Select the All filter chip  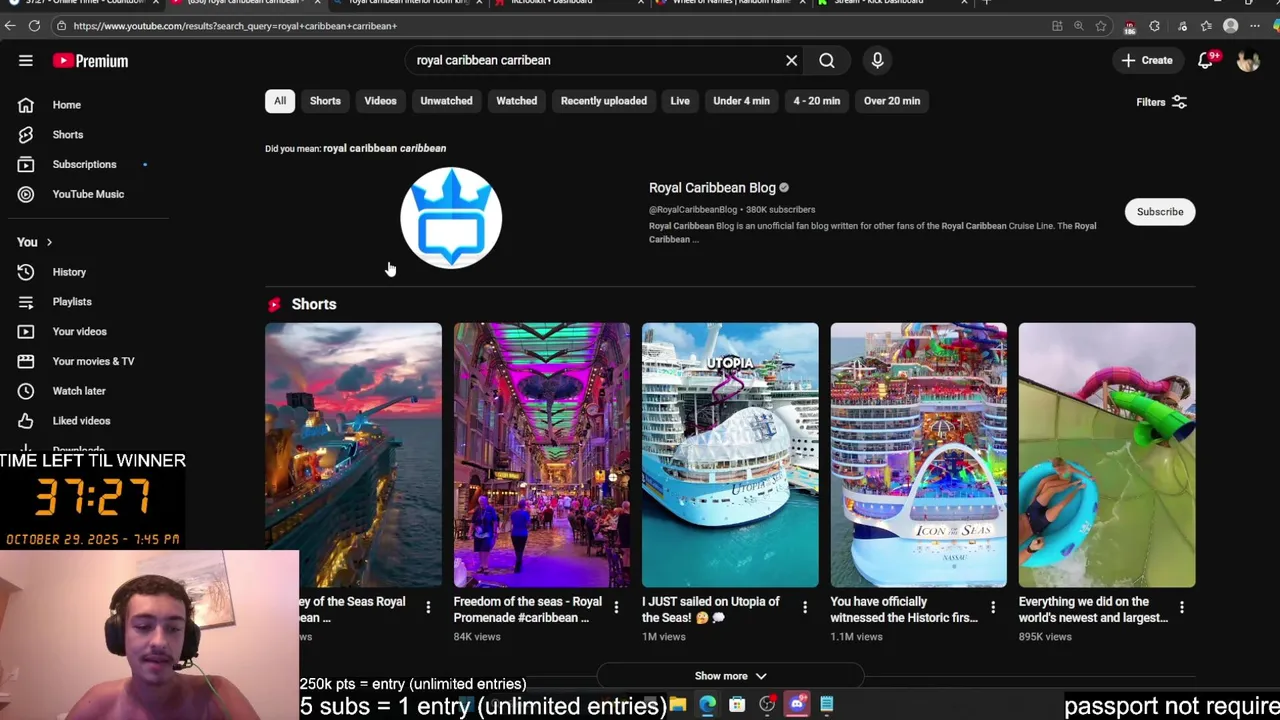tap(280, 101)
